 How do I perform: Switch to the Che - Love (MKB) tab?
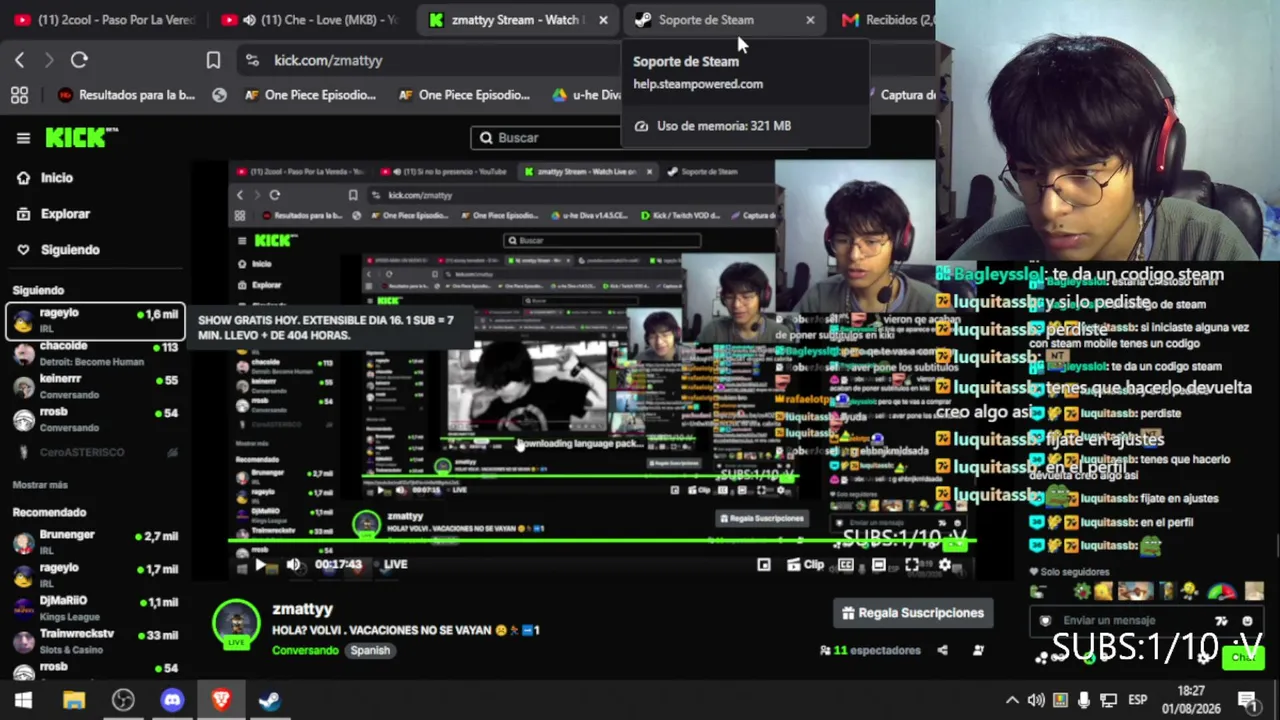pyautogui.click(x=309, y=20)
